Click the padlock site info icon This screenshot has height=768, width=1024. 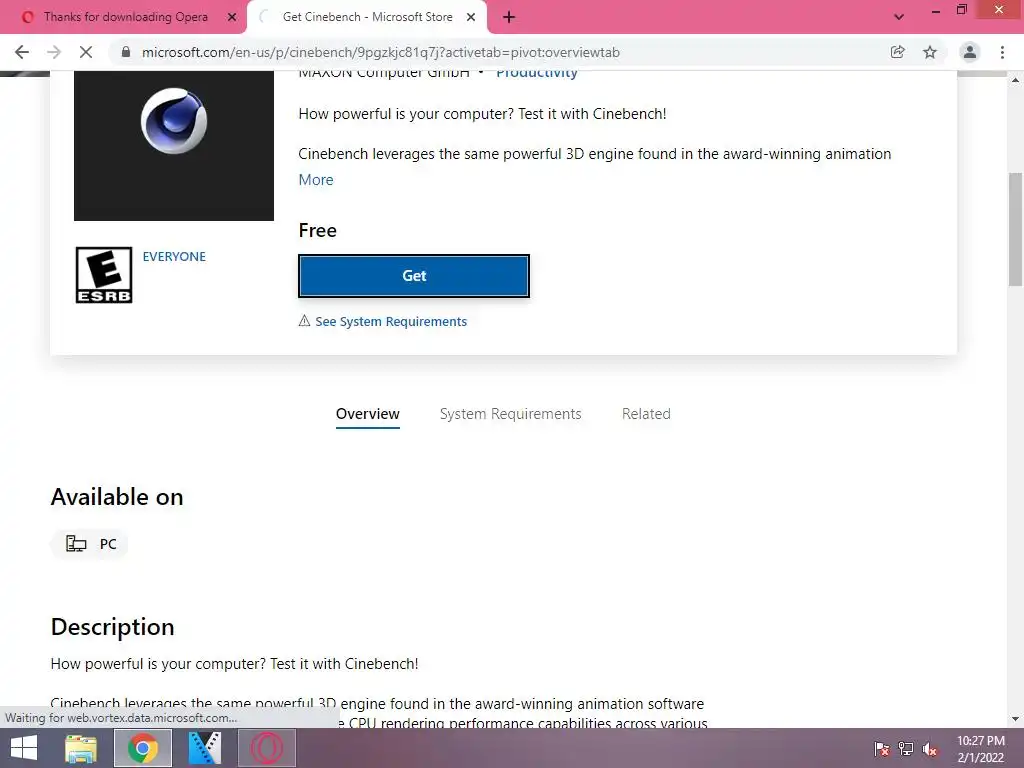tap(126, 52)
